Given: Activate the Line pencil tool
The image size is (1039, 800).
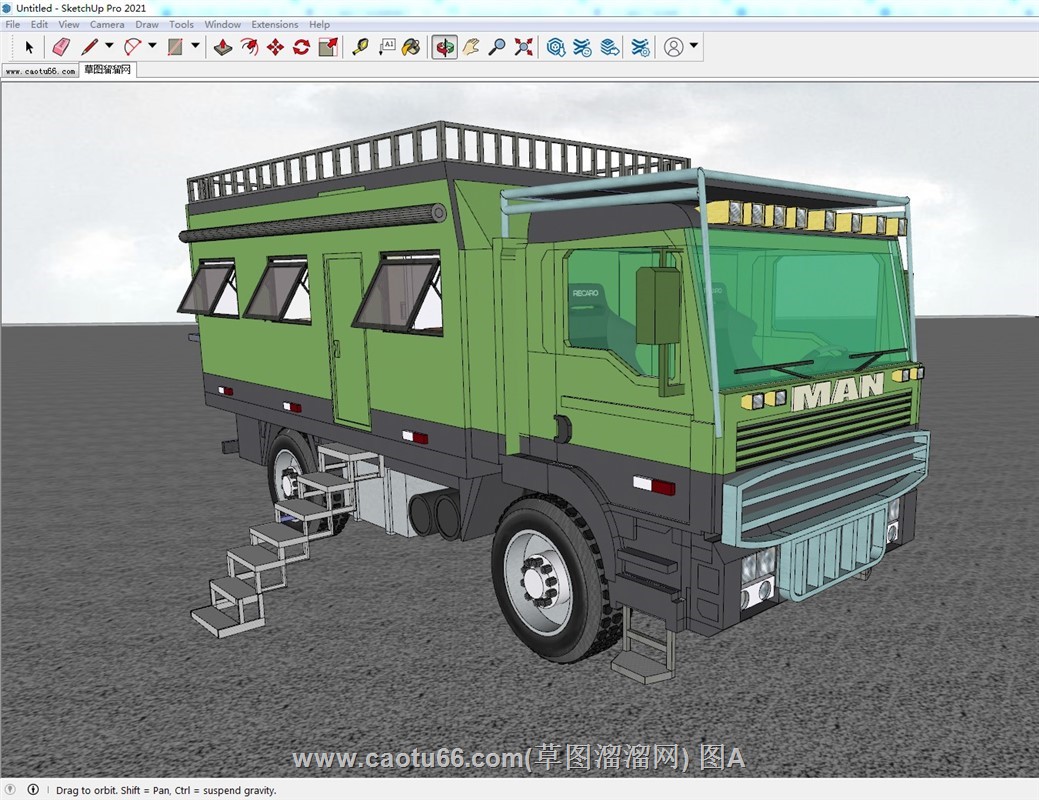Looking at the screenshot, I should pos(89,47).
